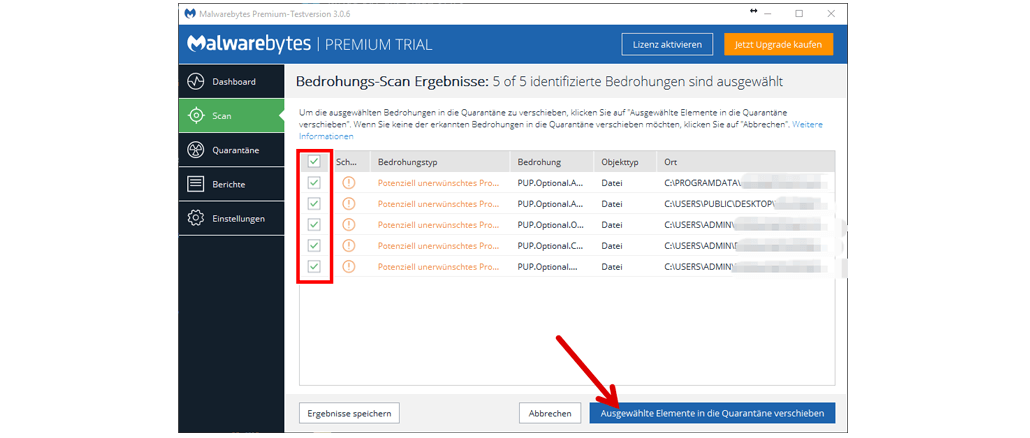Open the Dashboard section
The height and width of the screenshot is (438, 1030).
231,82
